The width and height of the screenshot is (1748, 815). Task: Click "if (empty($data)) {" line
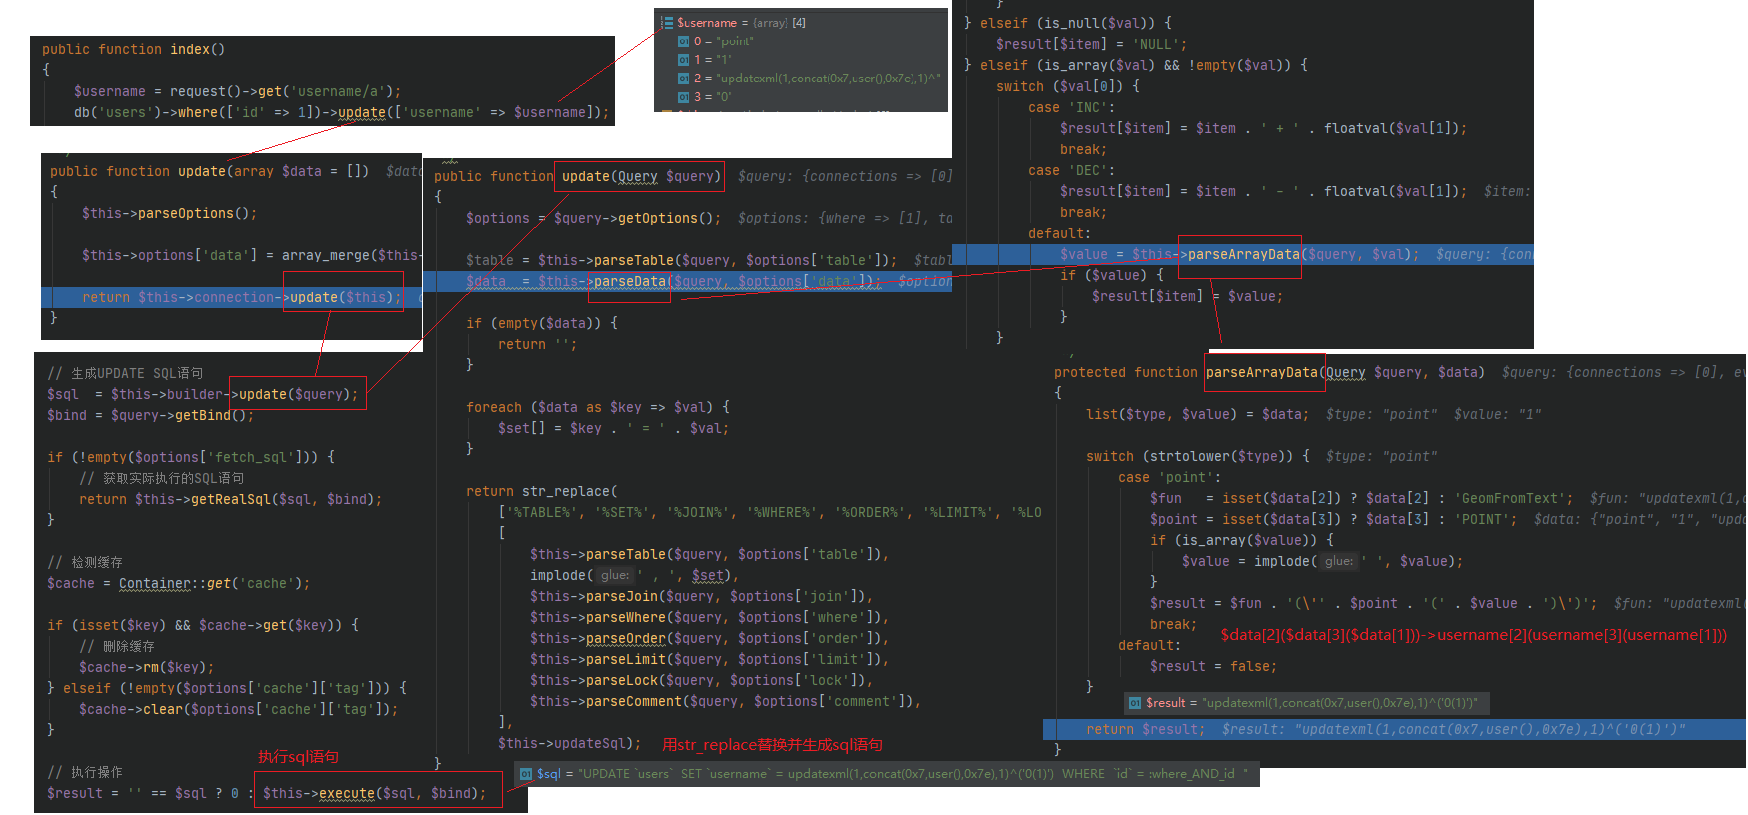click(x=541, y=323)
